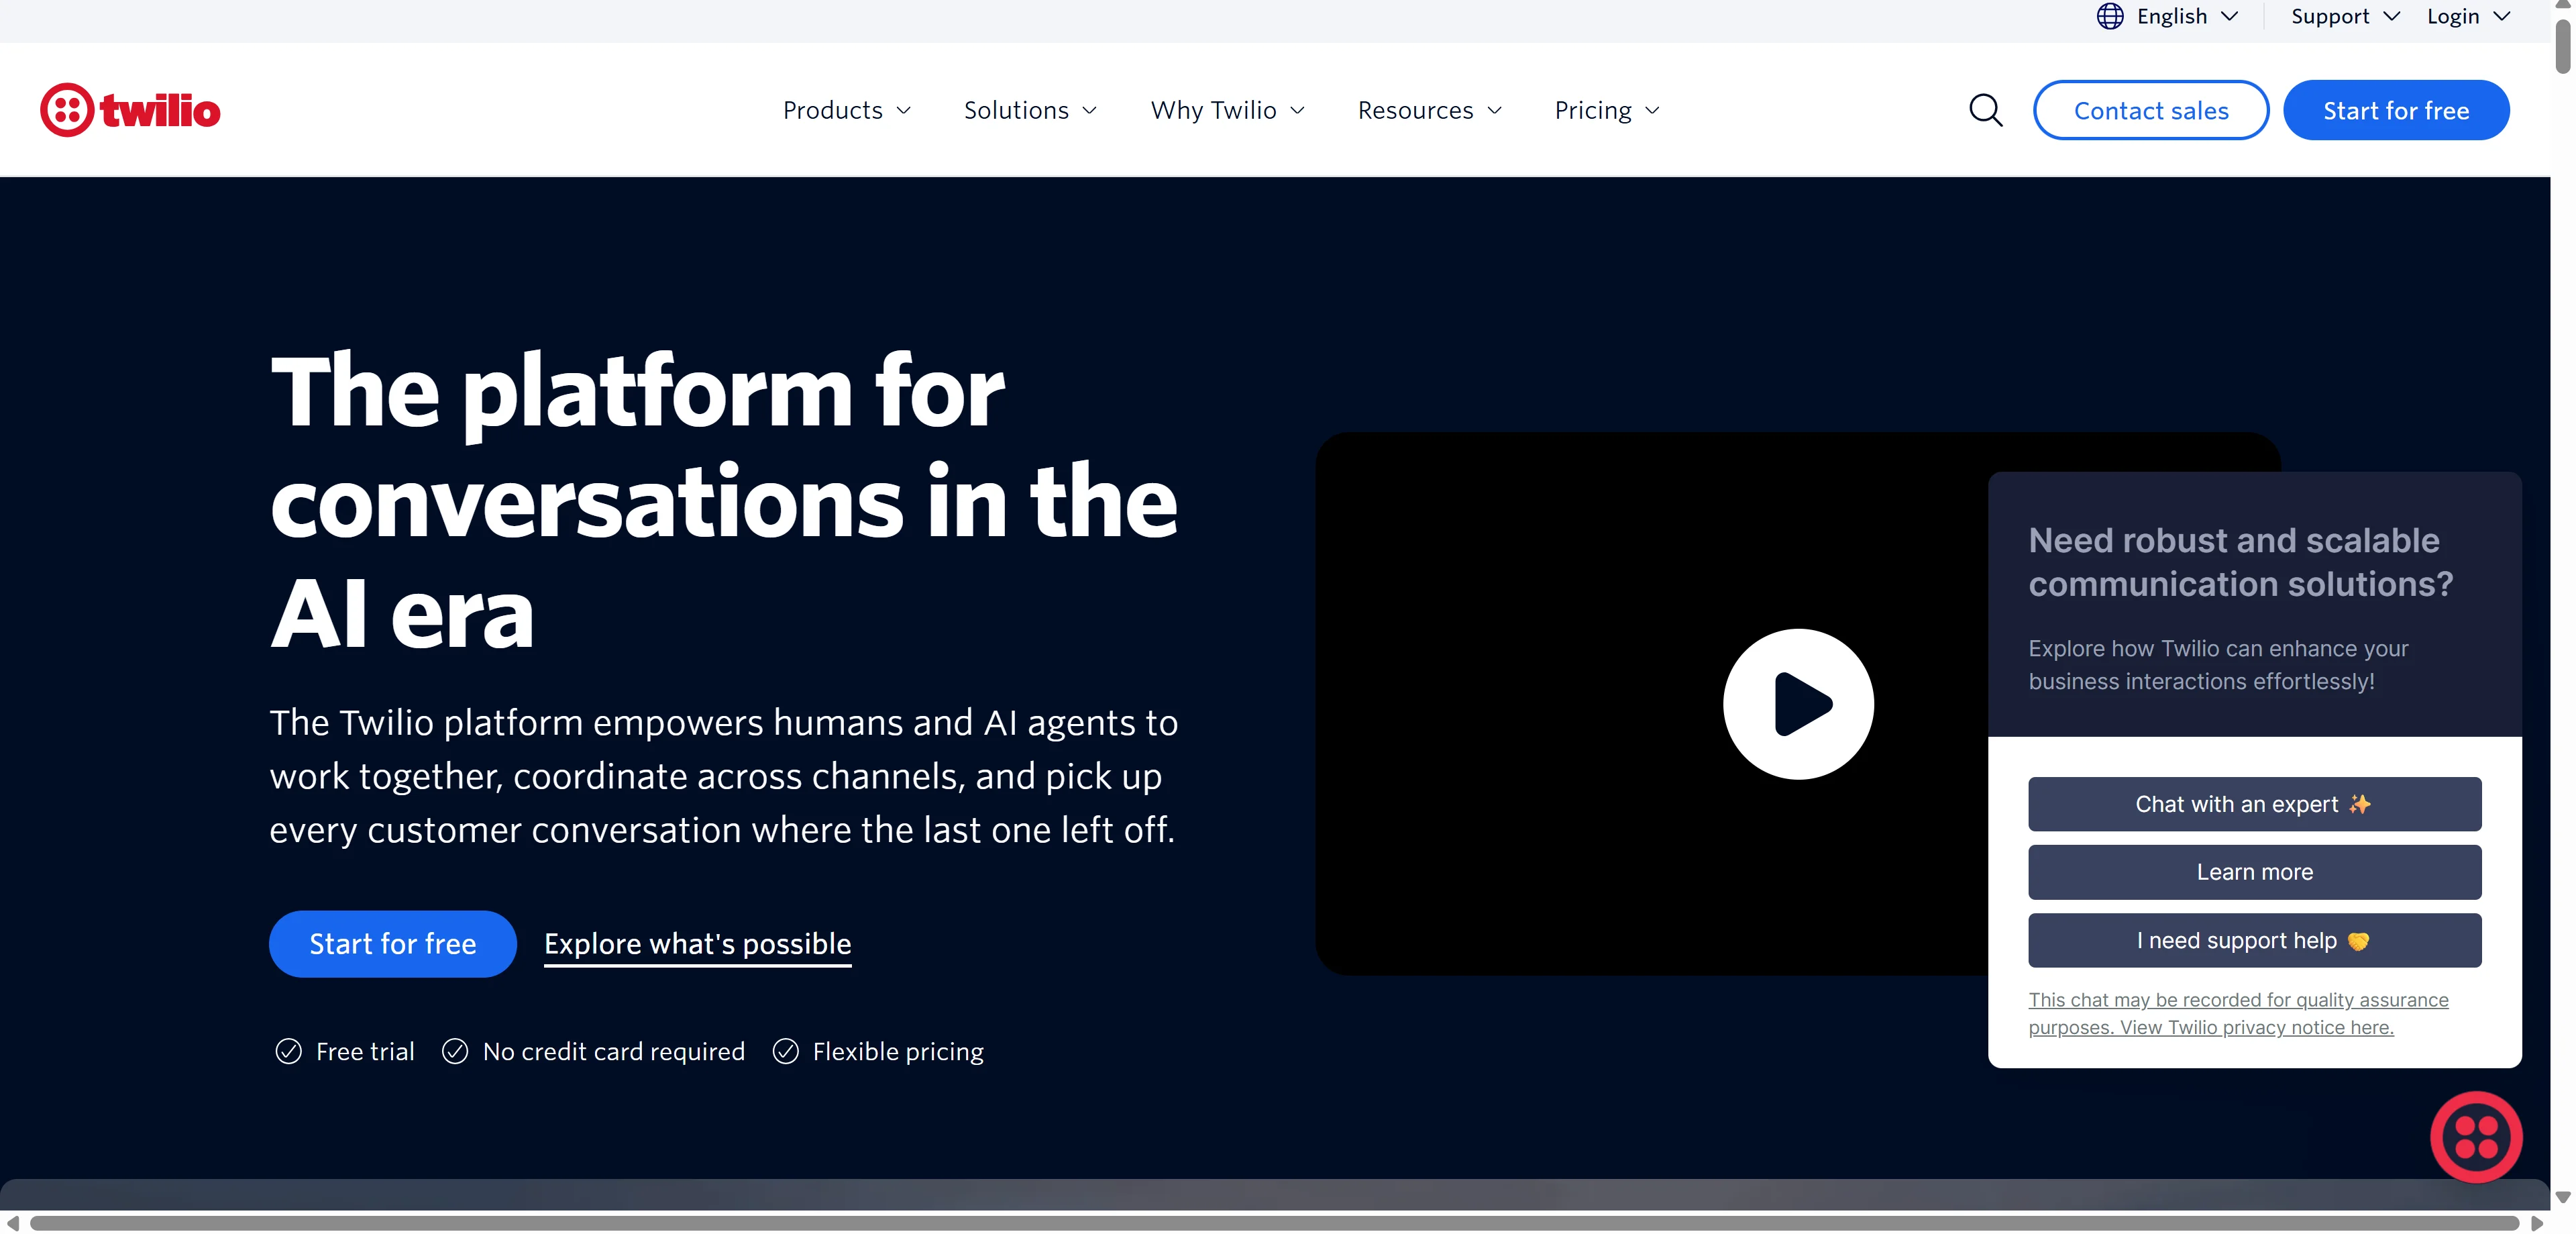Screen dimensions: 2576x1234
Task: Open the red Twilio chat bubble launcher
Action: tap(2476, 1137)
